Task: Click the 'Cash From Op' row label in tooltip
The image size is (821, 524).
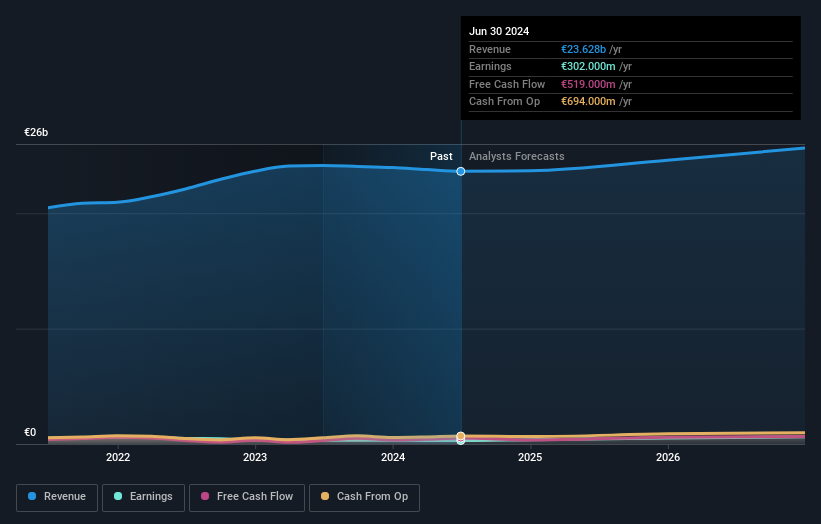Action: pos(504,102)
